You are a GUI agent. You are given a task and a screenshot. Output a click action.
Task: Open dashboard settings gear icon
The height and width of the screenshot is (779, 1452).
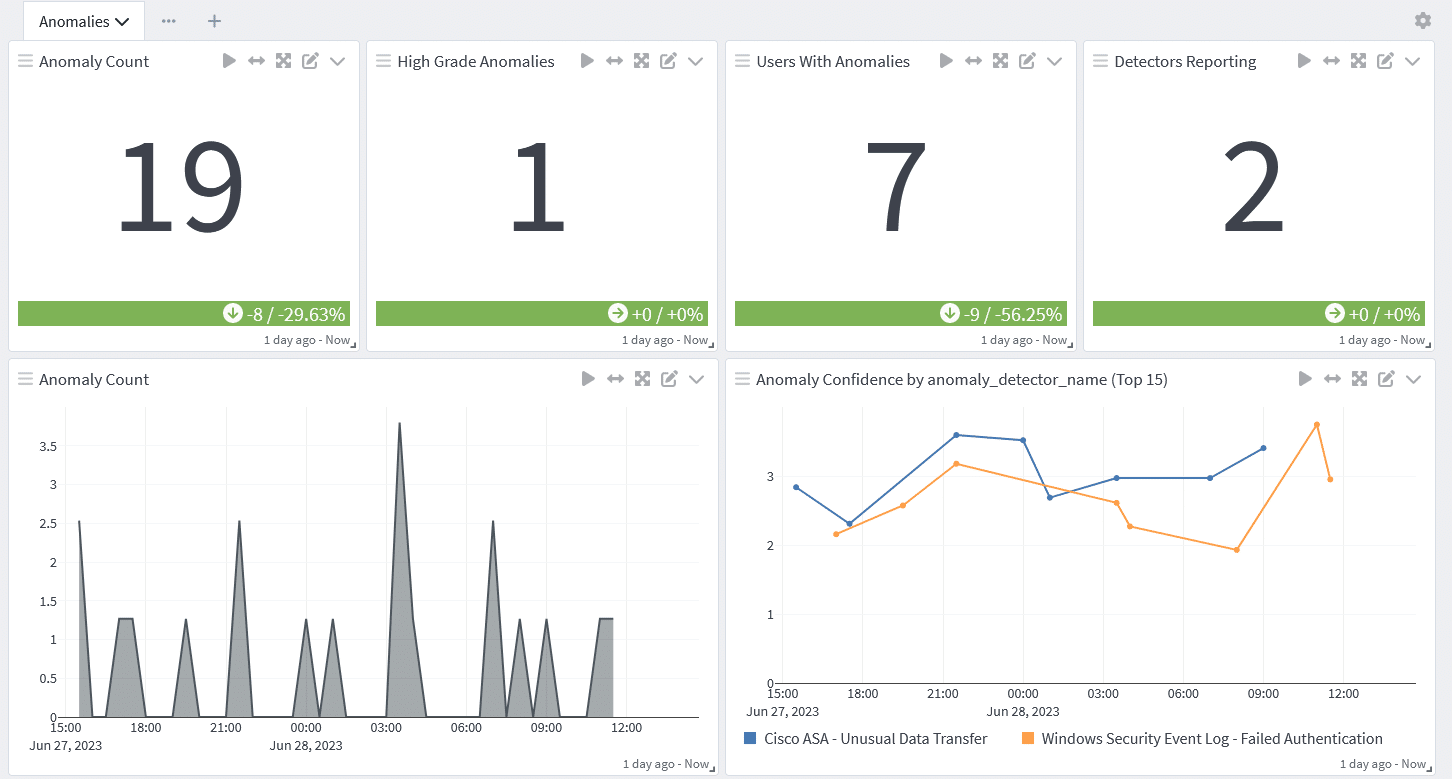1422,21
